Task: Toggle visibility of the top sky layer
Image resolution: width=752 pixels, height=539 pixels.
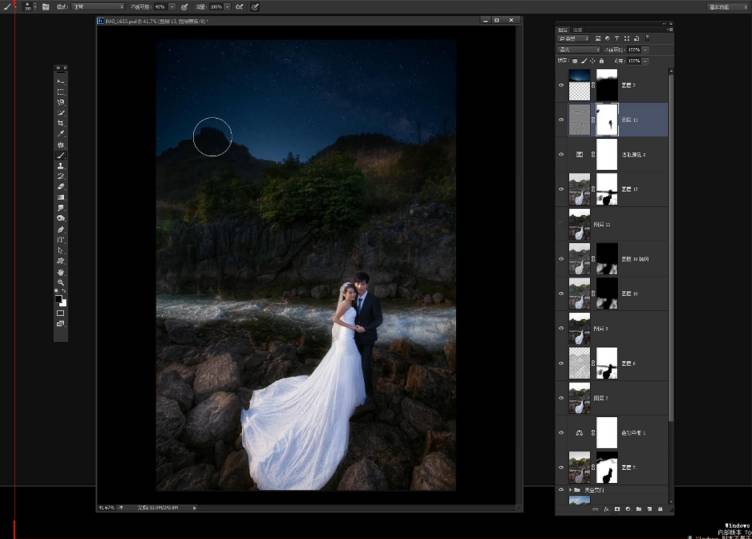Action: (x=560, y=87)
